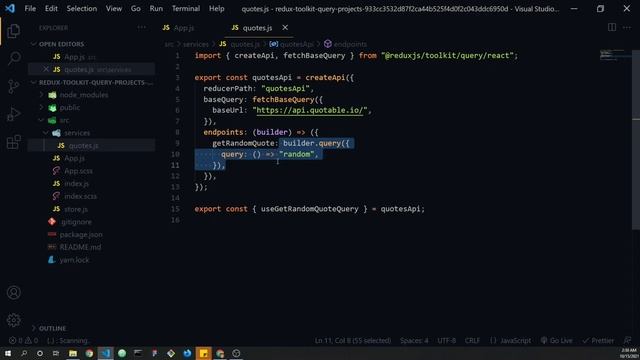Open the Run and Debug view
The image size is (640, 360).
[x=13, y=114]
